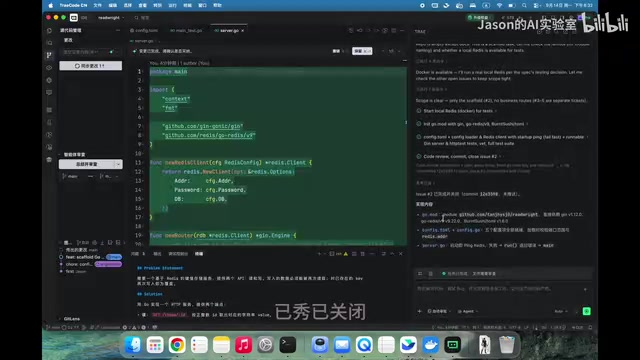Open the Apple menu
This screenshot has width=640, height=360.
pos(51,5)
